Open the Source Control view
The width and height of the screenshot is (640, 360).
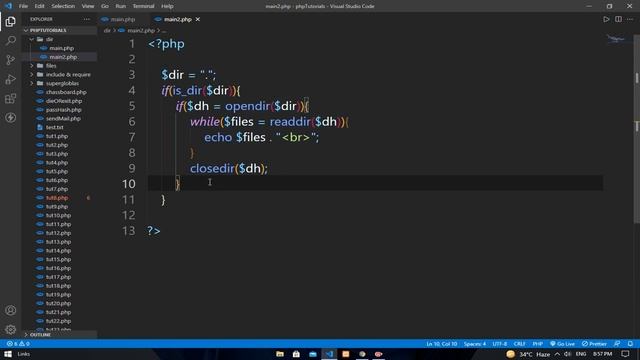(x=11, y=60)
